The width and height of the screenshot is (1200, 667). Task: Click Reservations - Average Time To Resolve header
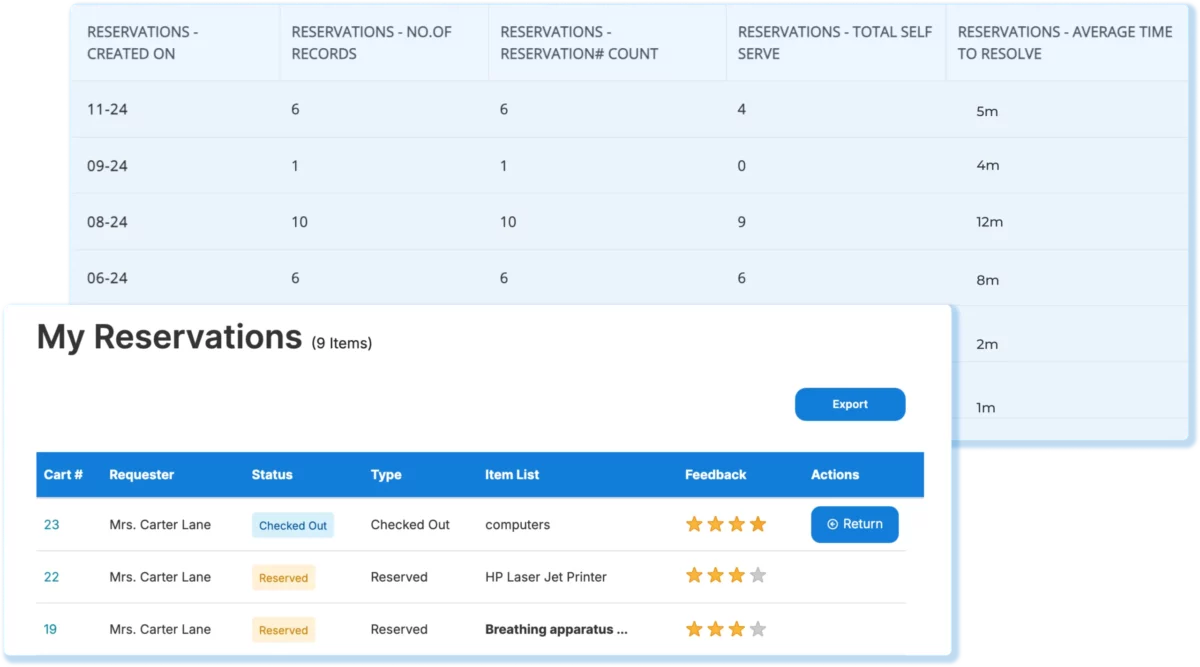tap(1064, 43)
